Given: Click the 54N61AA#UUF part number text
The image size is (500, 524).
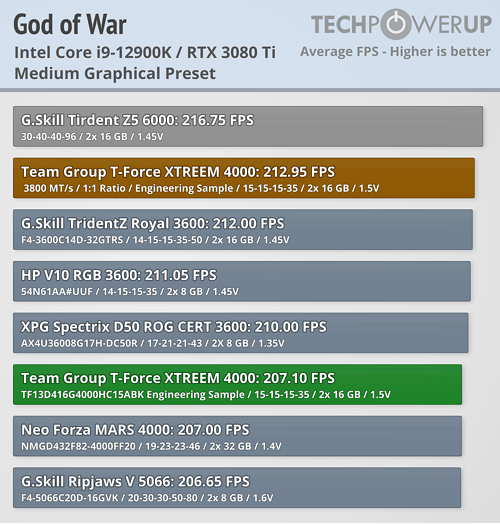Looking at the screenshot, I should pyautogui.click(x=57, y=291).
